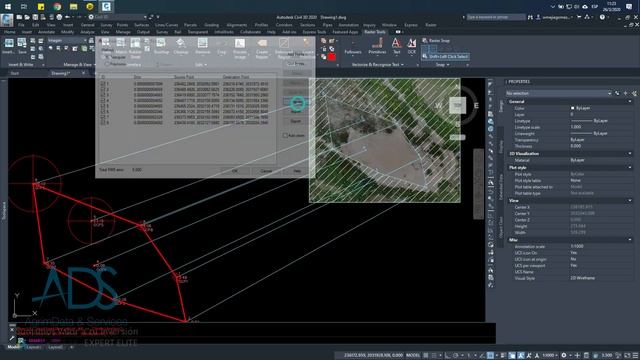Screen dimensions: 640x360
Task: Click the Raster Snap icon
Action: (x=425, y=40)
